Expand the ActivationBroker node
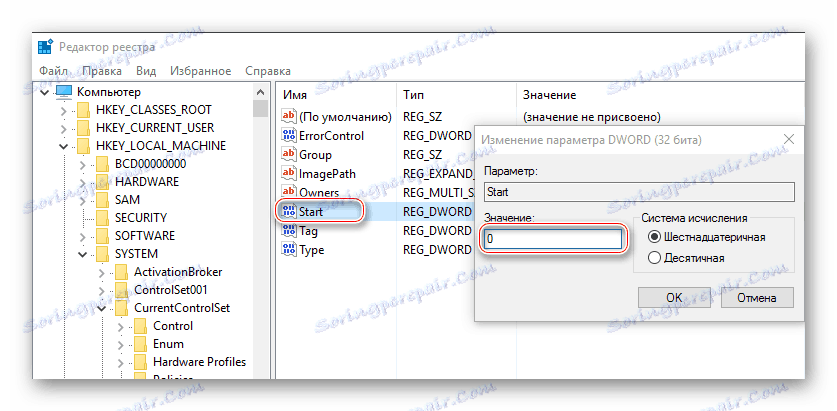This screenshot has height=411, width=837. [102, 273]
